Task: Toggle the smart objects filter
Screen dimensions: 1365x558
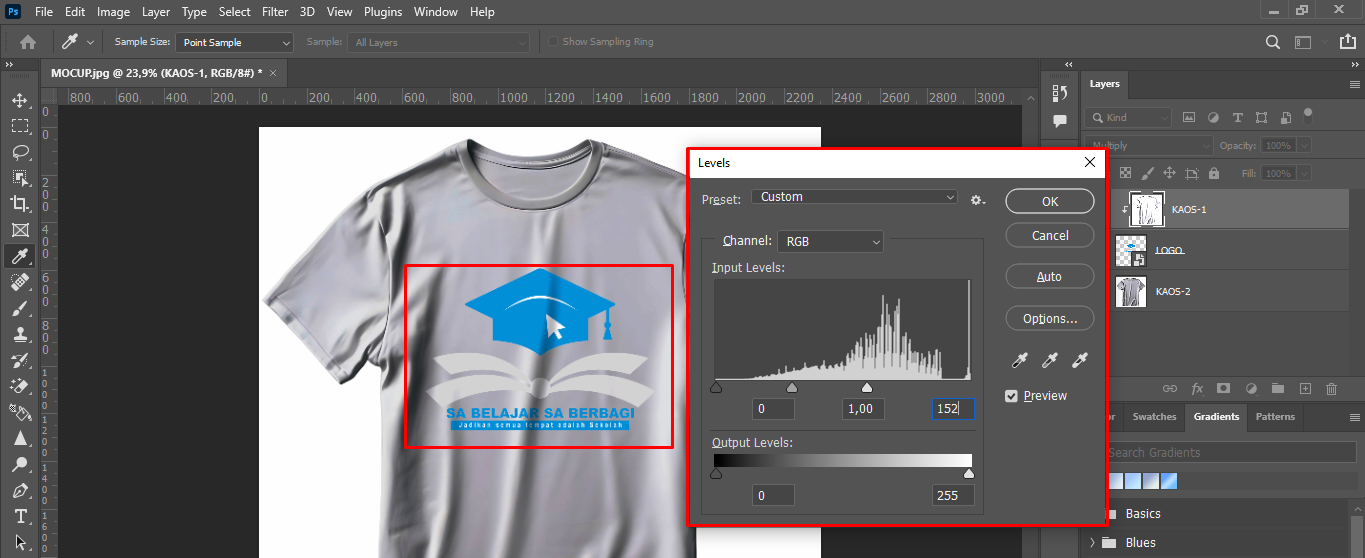Action: coord(1285,117)
